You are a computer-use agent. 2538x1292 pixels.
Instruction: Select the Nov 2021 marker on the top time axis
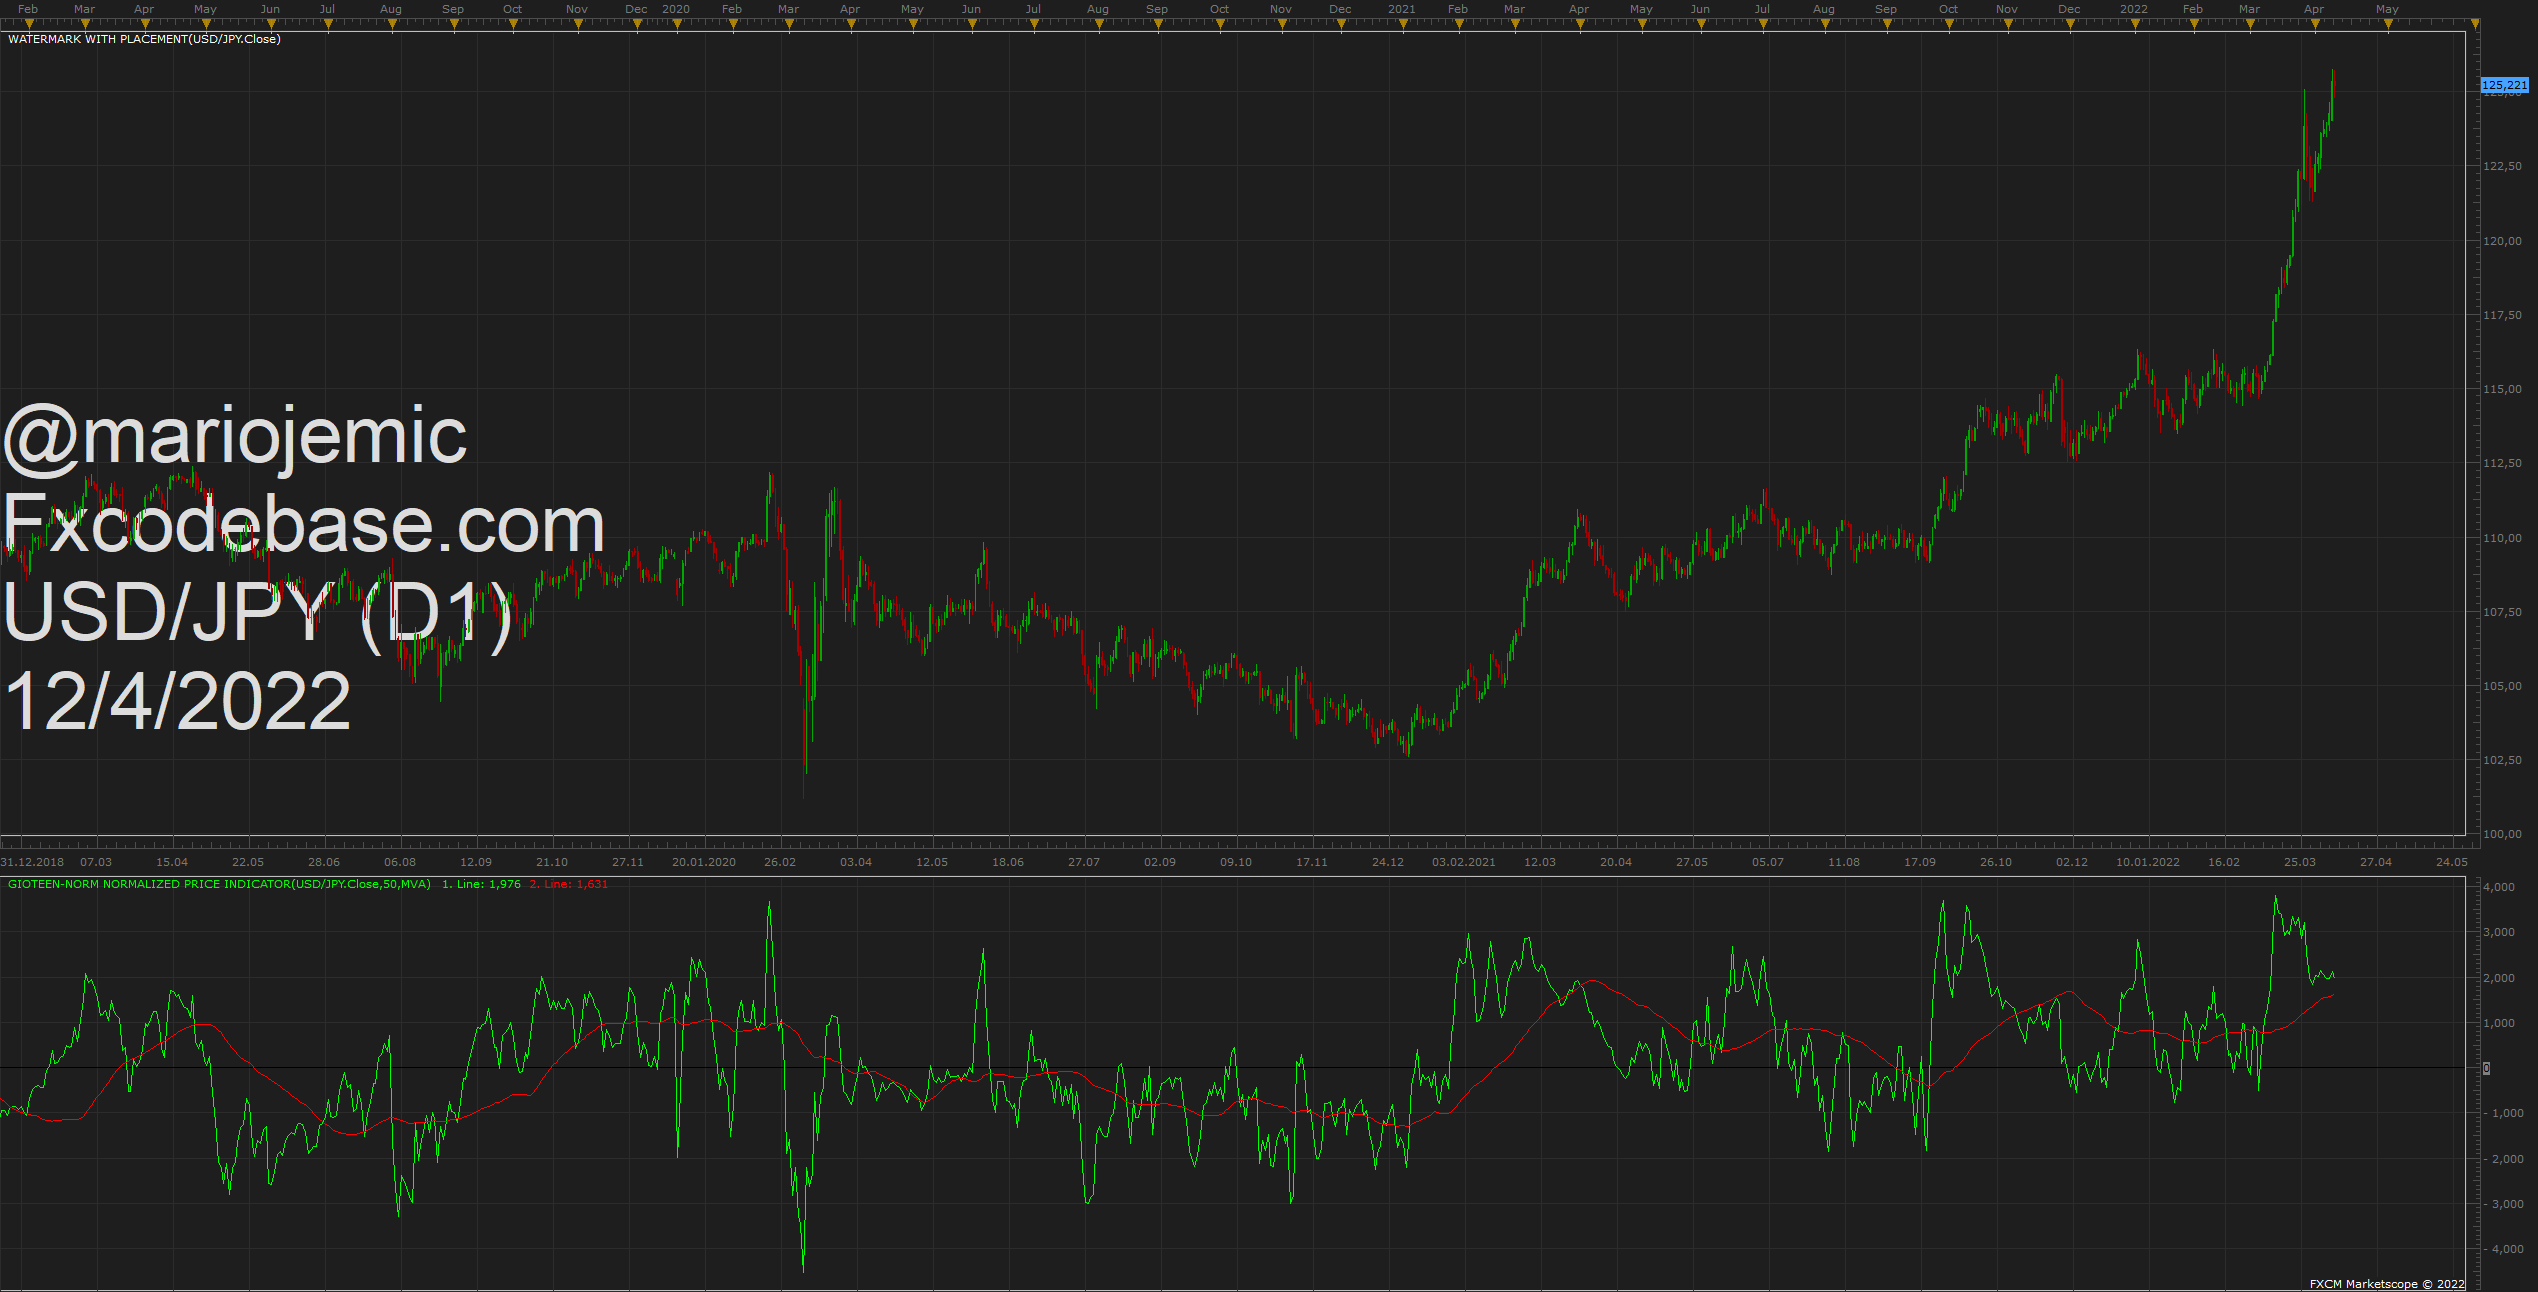2008,24
